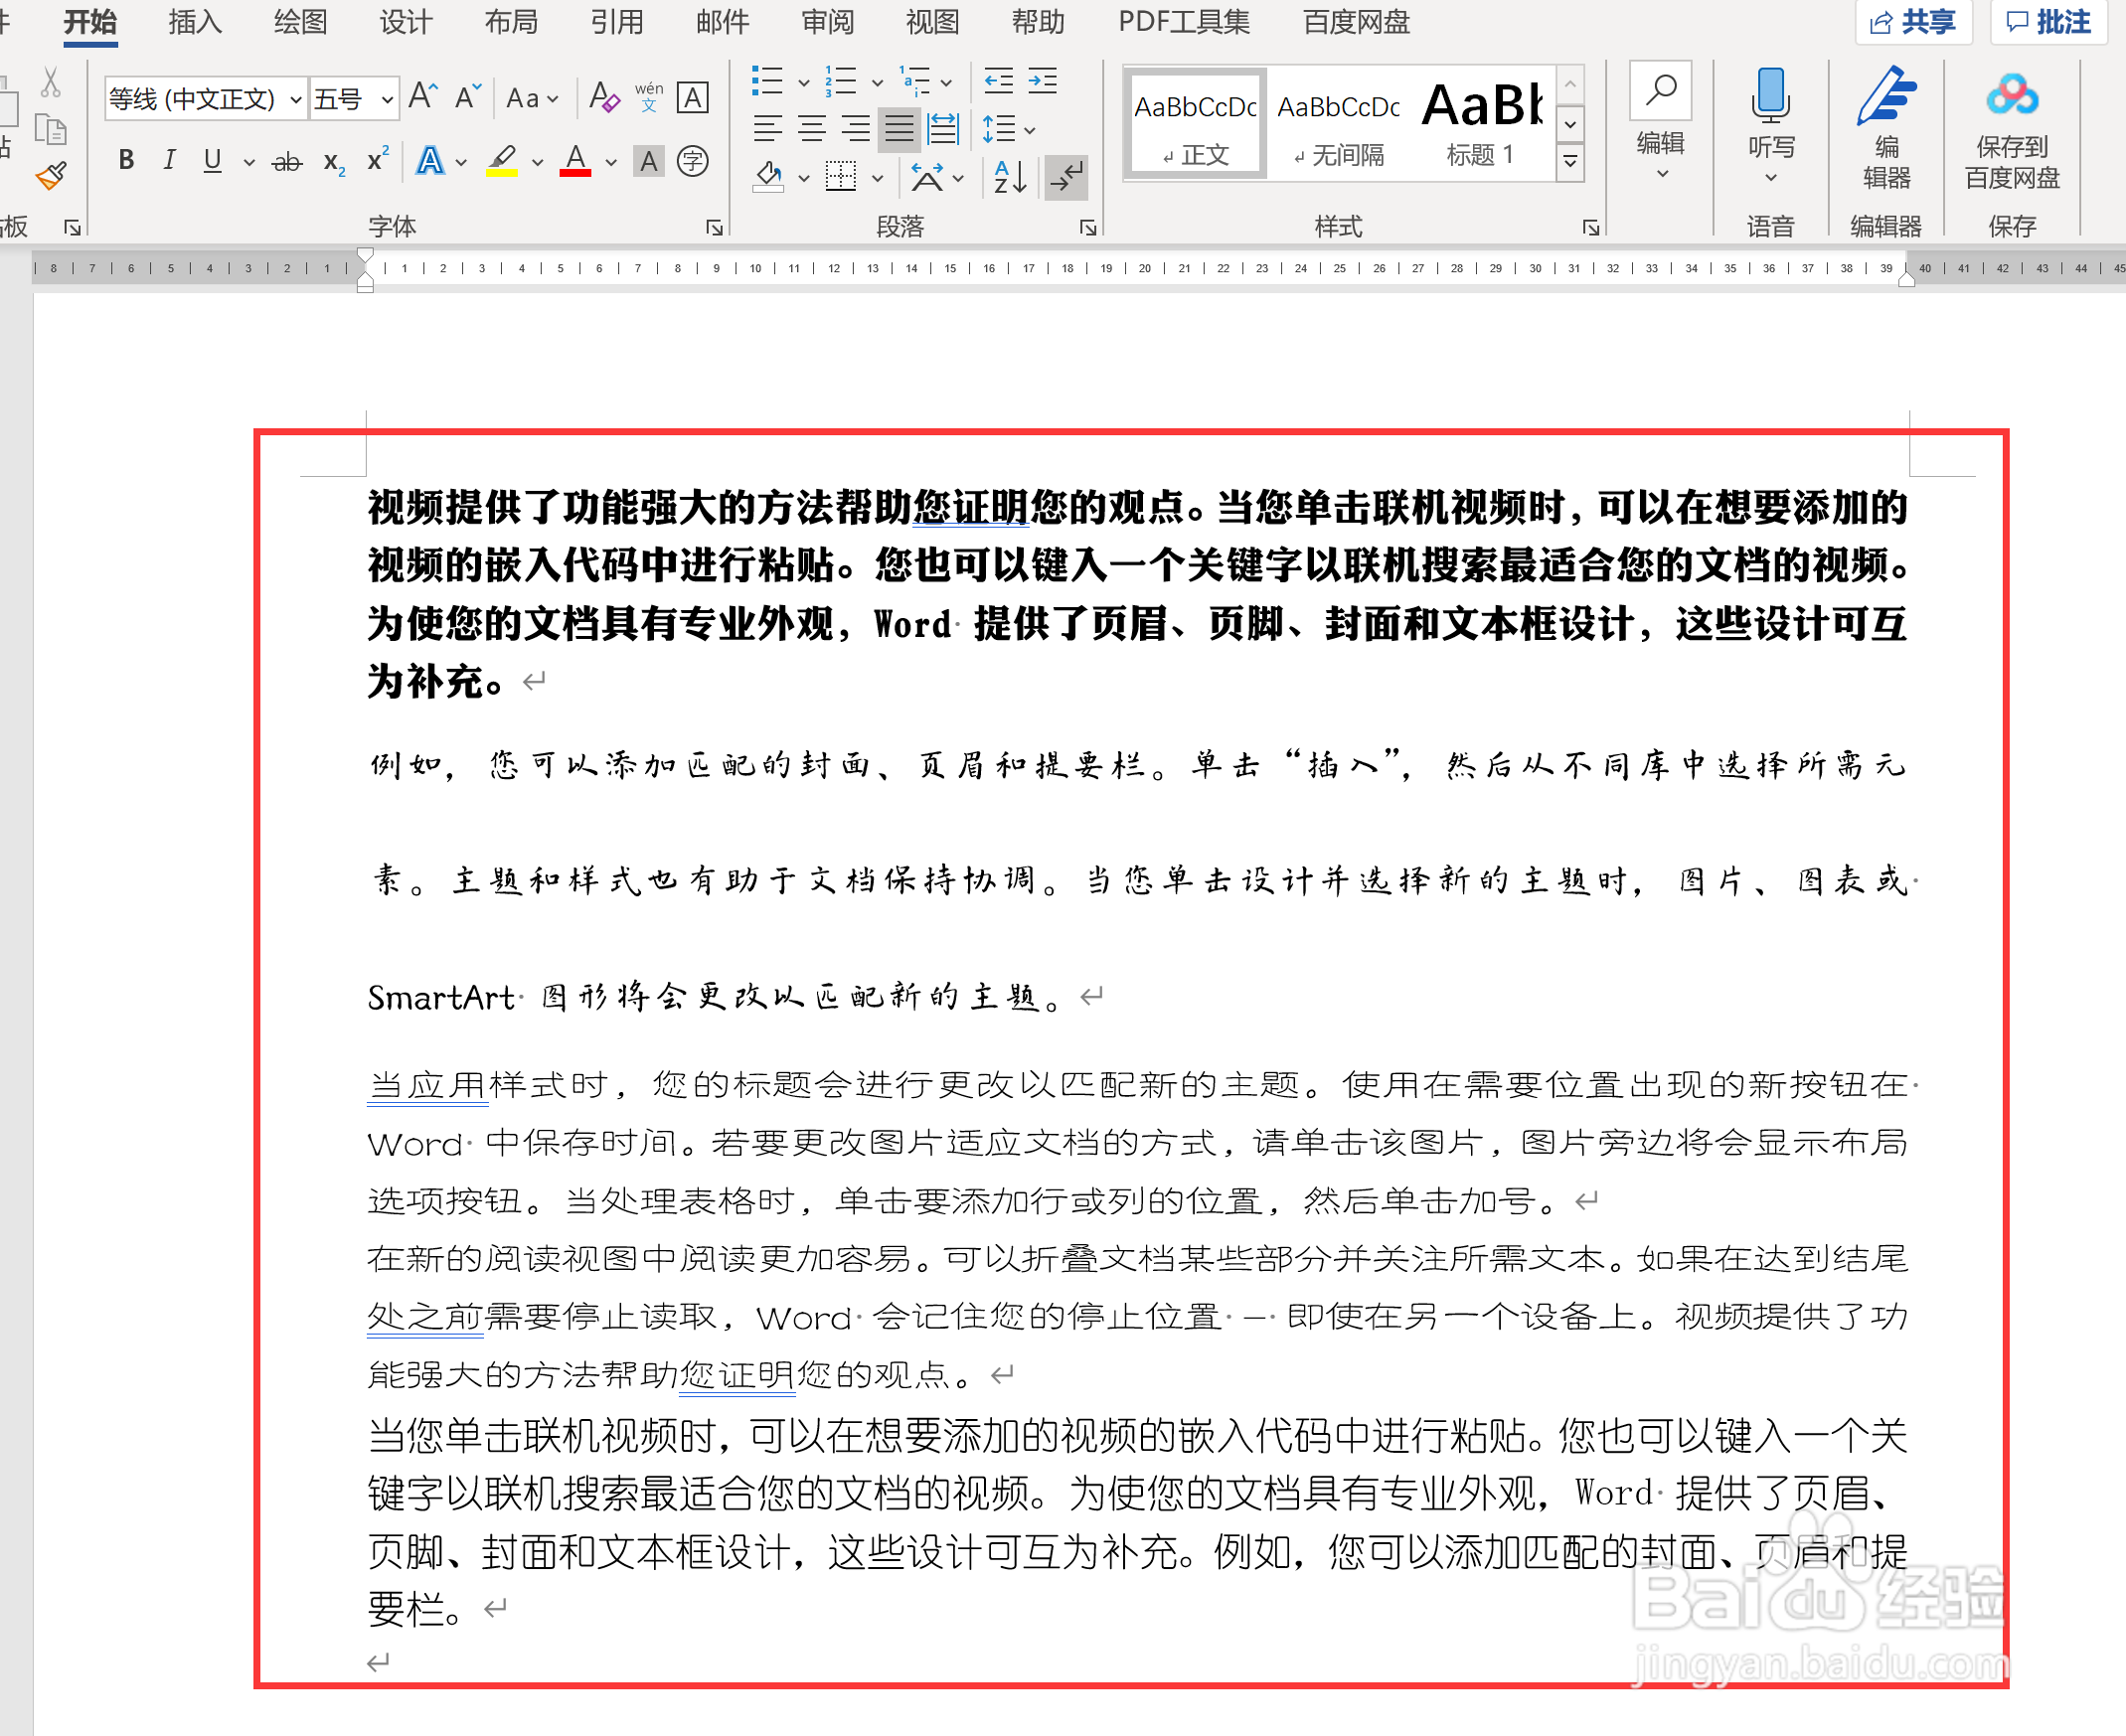Apply the red font color swatch
2126x1736 pixels.
[x=573, y=174]
